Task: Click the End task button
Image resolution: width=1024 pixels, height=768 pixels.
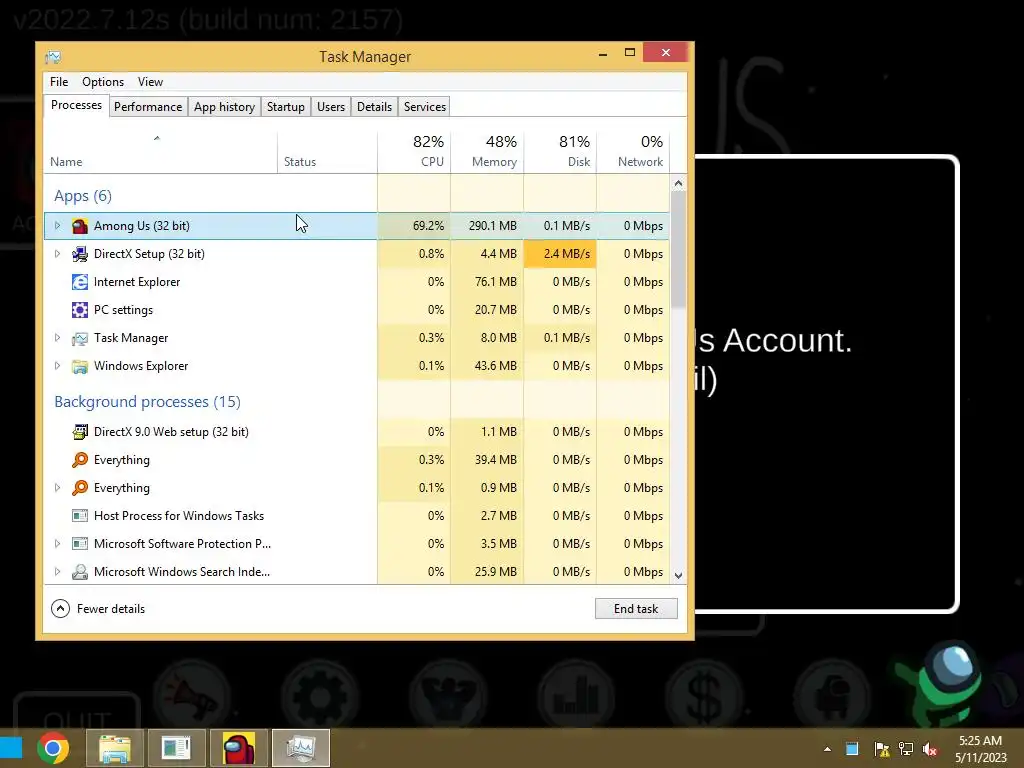Action: (x=636, y=609)
